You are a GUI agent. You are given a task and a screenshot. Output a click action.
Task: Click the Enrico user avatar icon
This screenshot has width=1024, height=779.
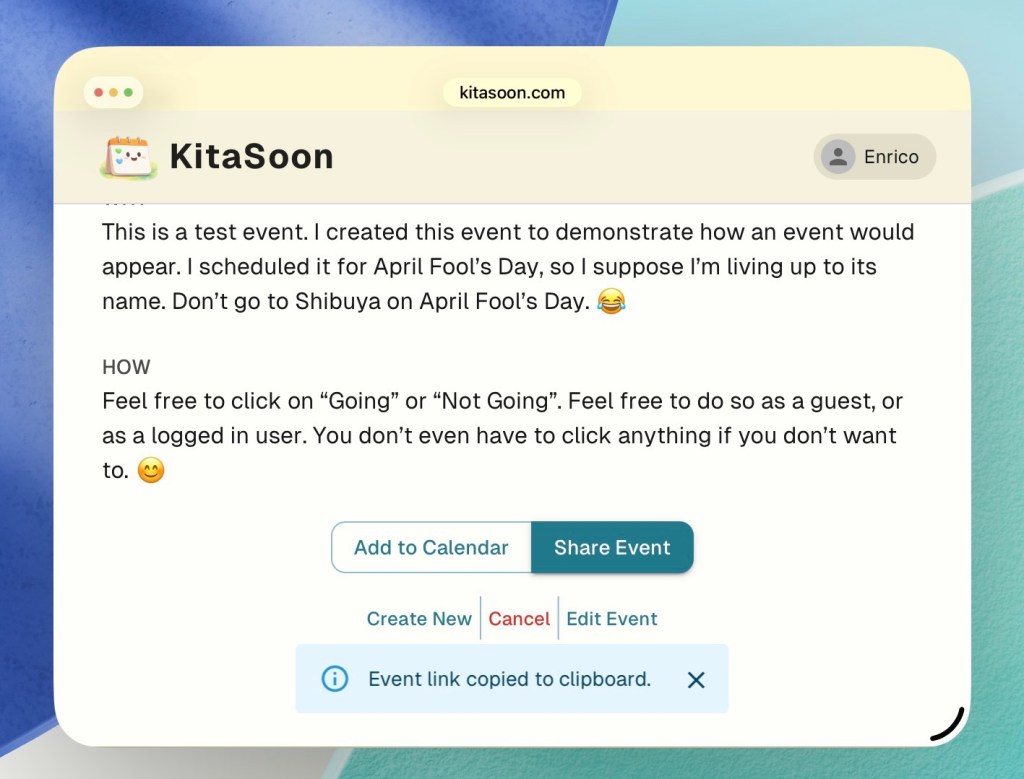click(837, 157)
